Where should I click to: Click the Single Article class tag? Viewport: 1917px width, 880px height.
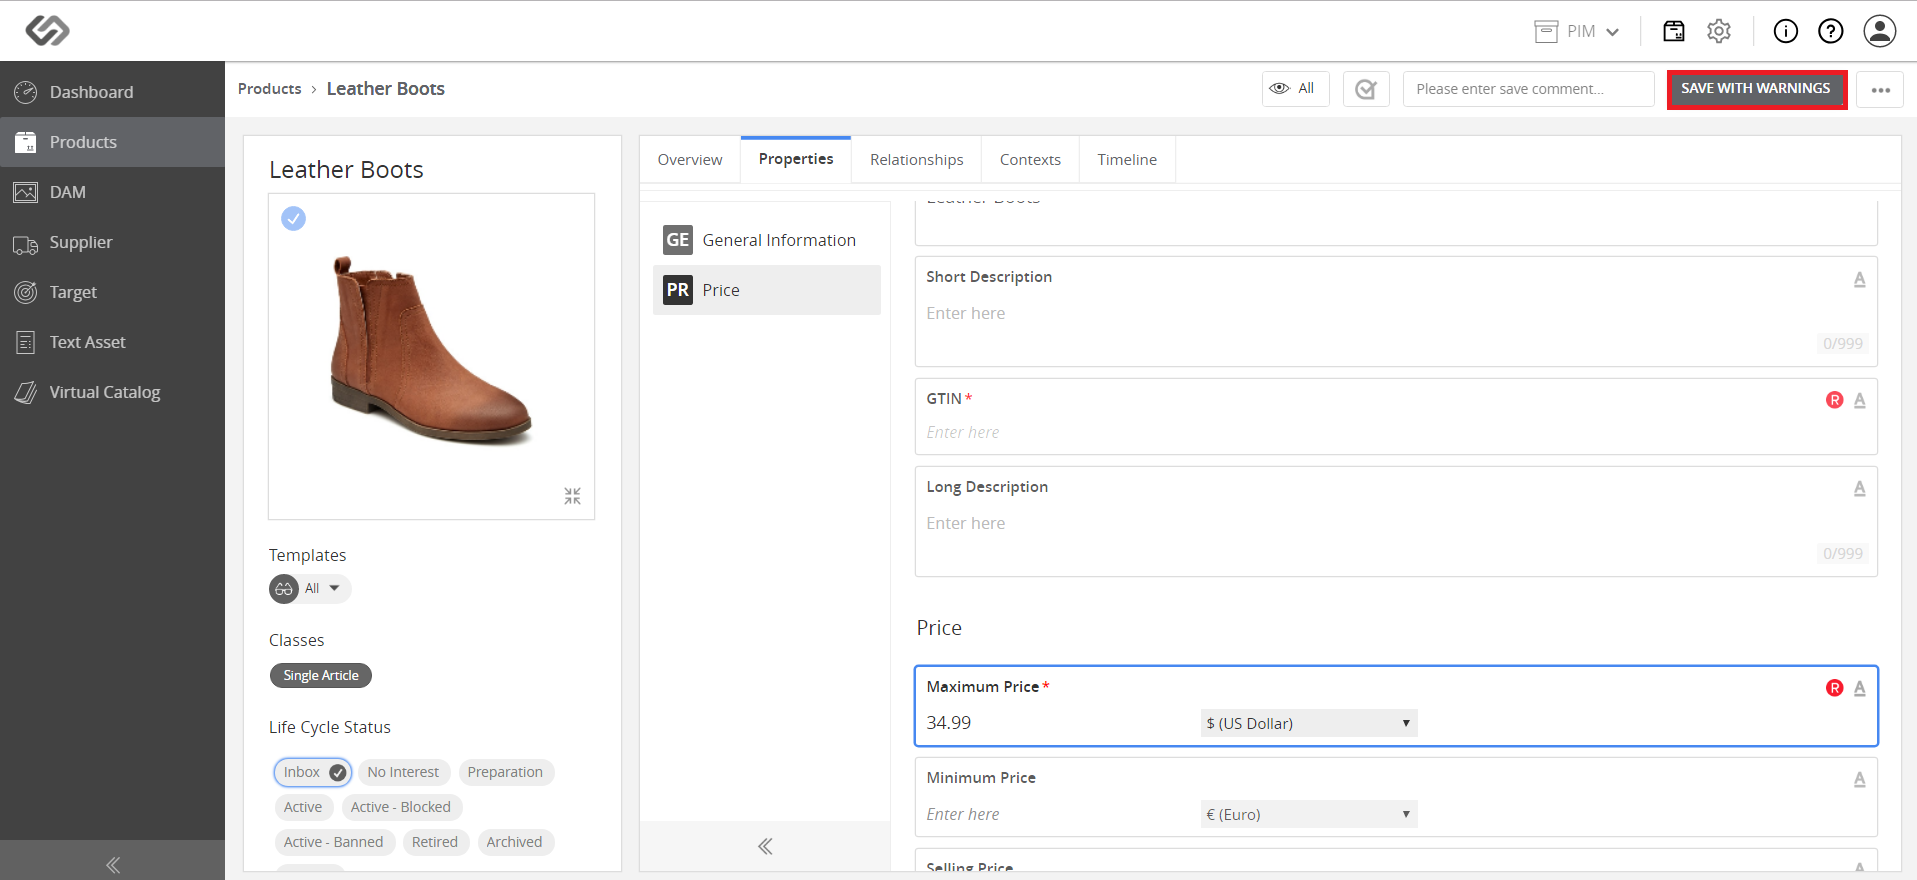(x=321, y=676)
